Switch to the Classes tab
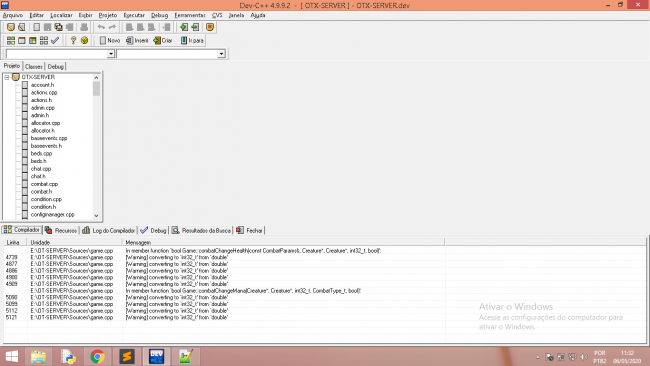 click(34, 67)
